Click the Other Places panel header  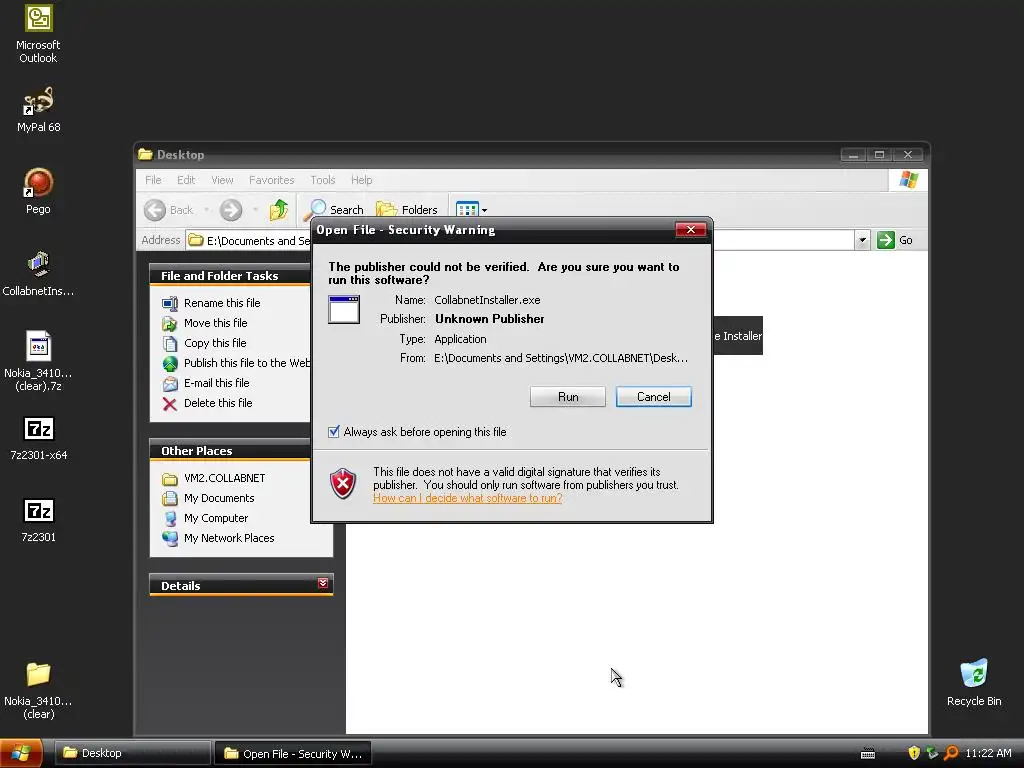(x=230, y=451)
